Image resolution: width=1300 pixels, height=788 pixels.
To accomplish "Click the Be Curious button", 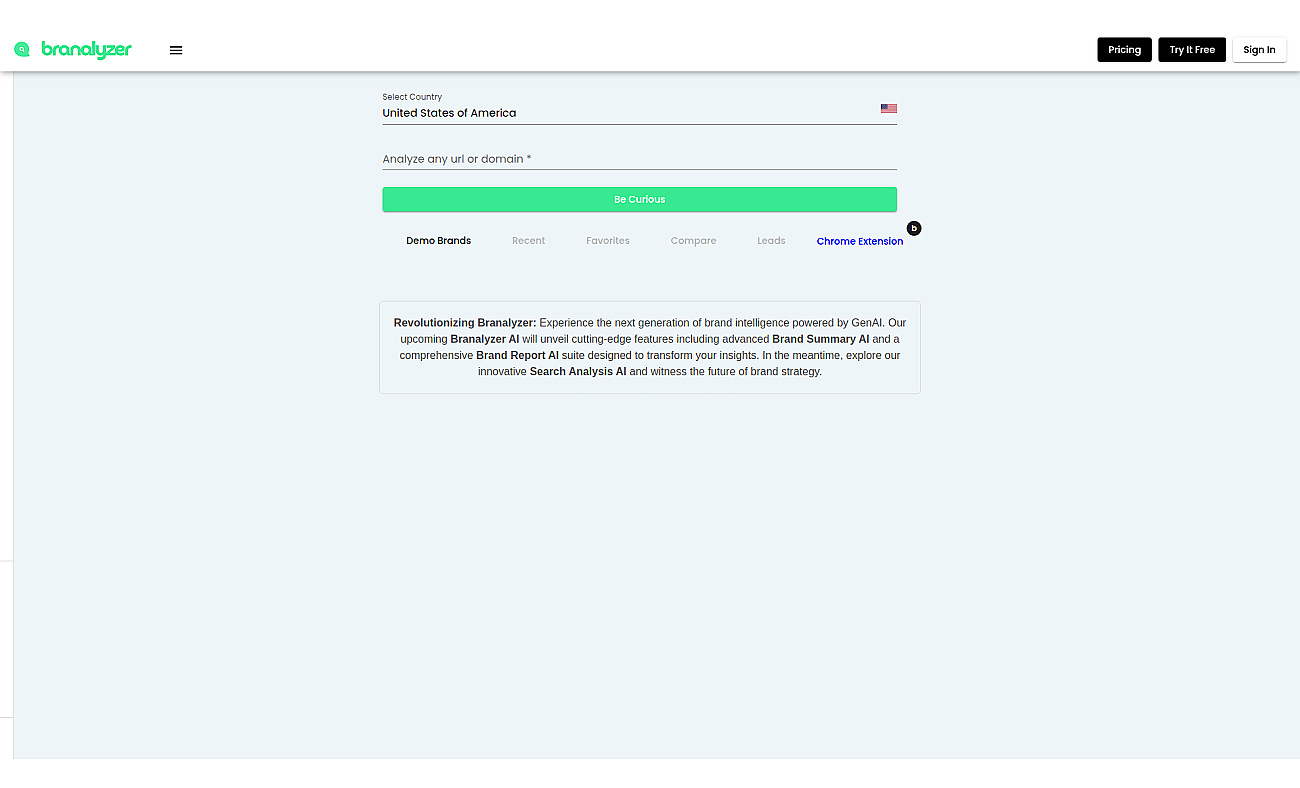I will 639,199.
